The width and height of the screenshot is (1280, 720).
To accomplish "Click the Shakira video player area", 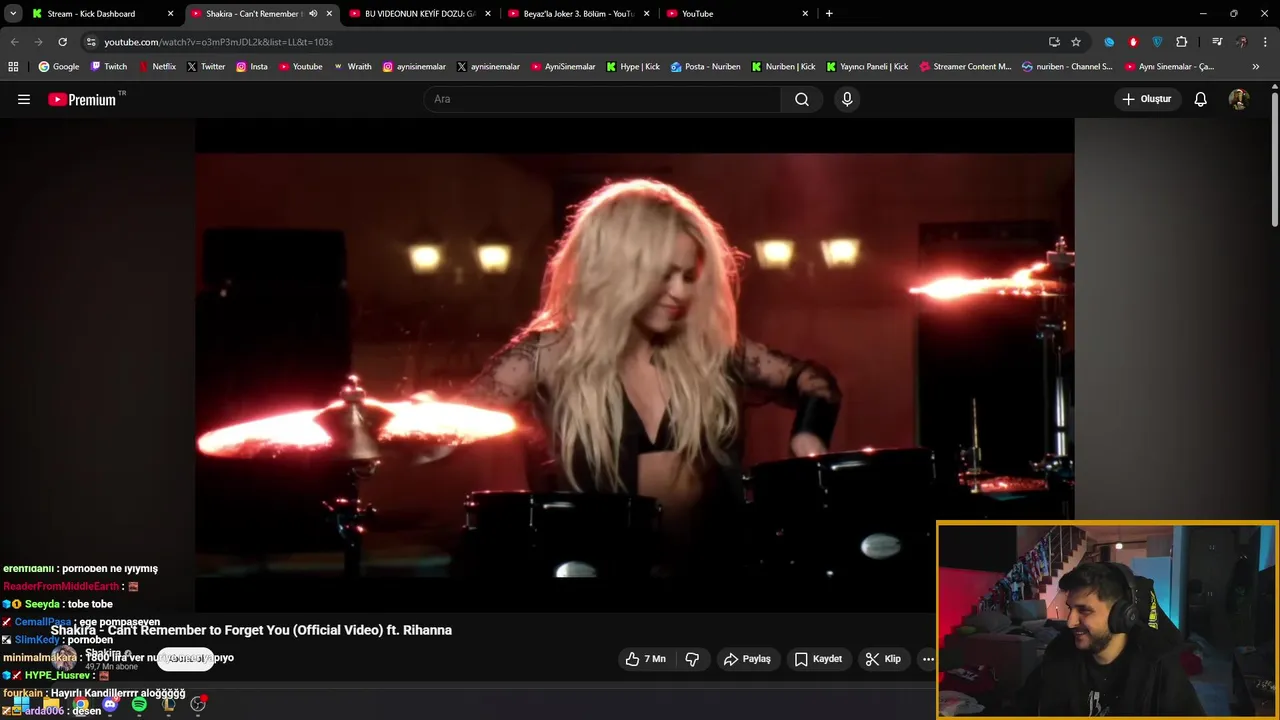I will tap(635, 365).
